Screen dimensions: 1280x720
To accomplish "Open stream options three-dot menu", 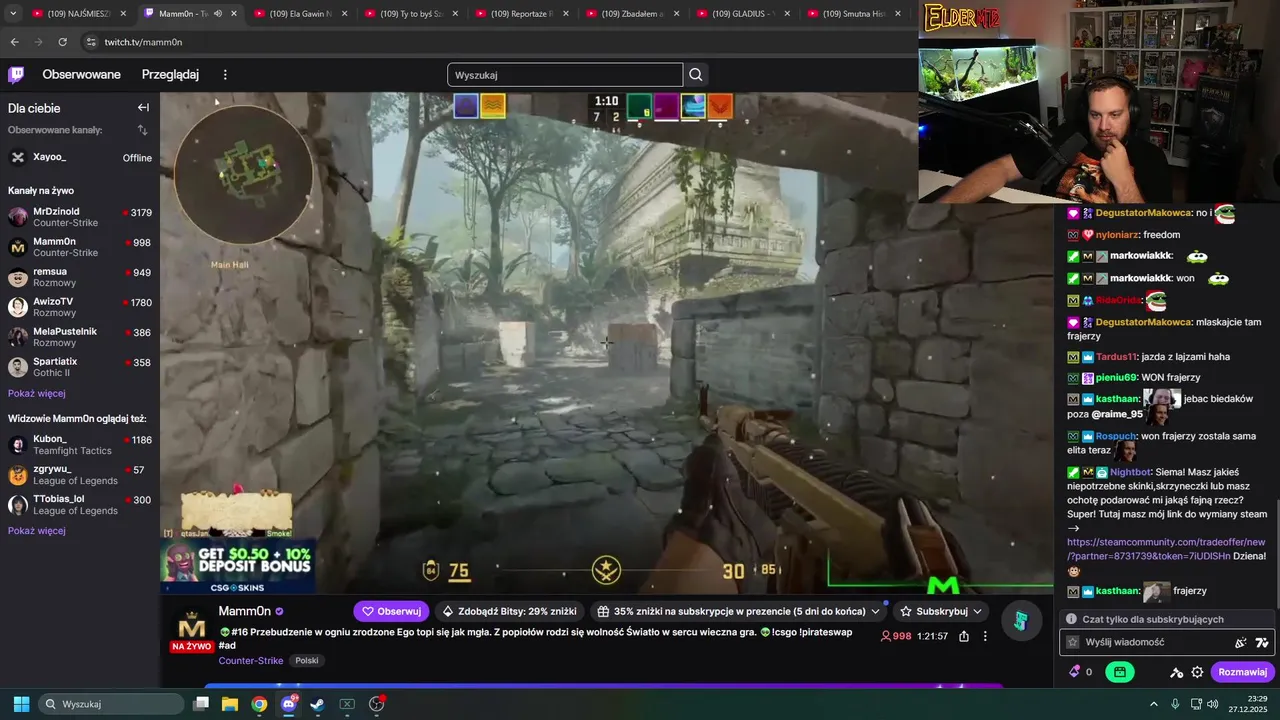I will [985, 636].
